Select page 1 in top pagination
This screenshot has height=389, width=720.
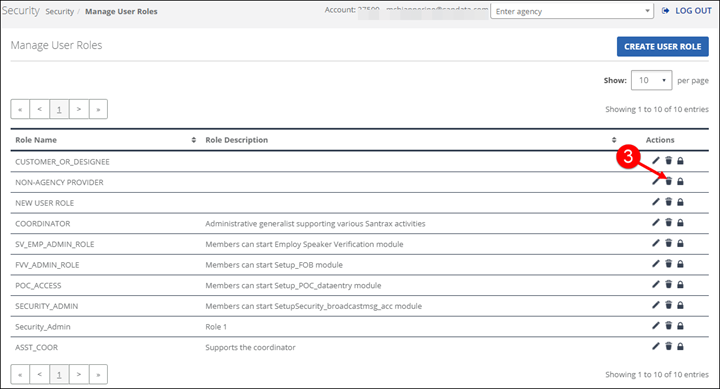(x=59, y=109)
